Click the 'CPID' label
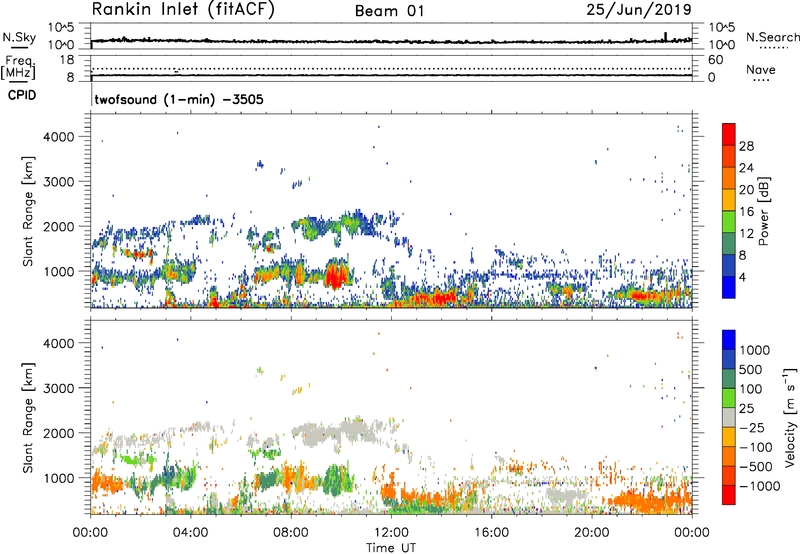800x554 pixels. pos(22,95)
